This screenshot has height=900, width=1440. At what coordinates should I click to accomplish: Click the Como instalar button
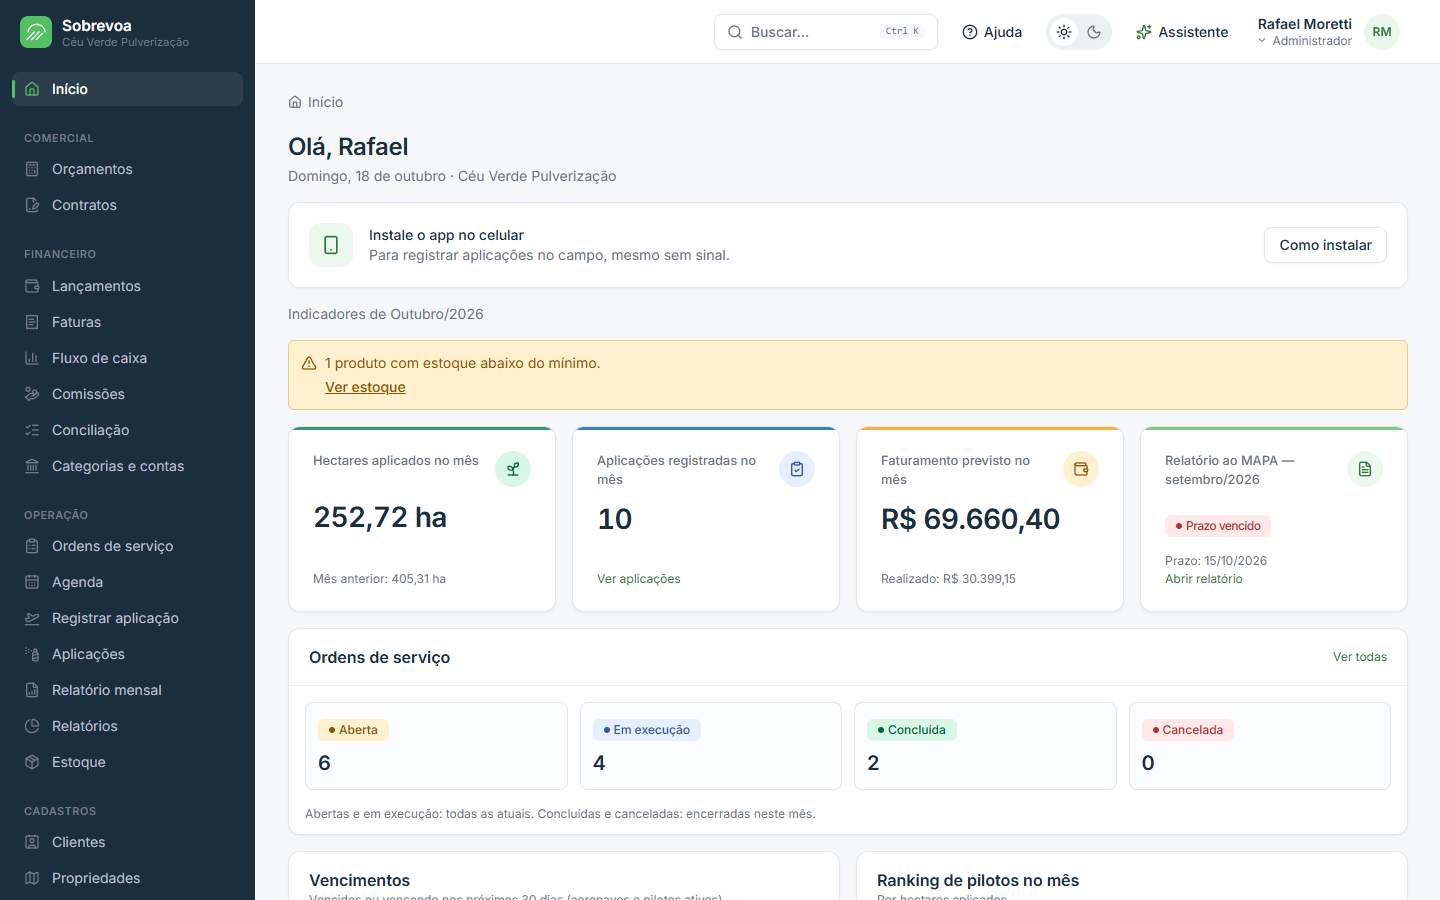pyautogui.click(x=1325, y=245)
